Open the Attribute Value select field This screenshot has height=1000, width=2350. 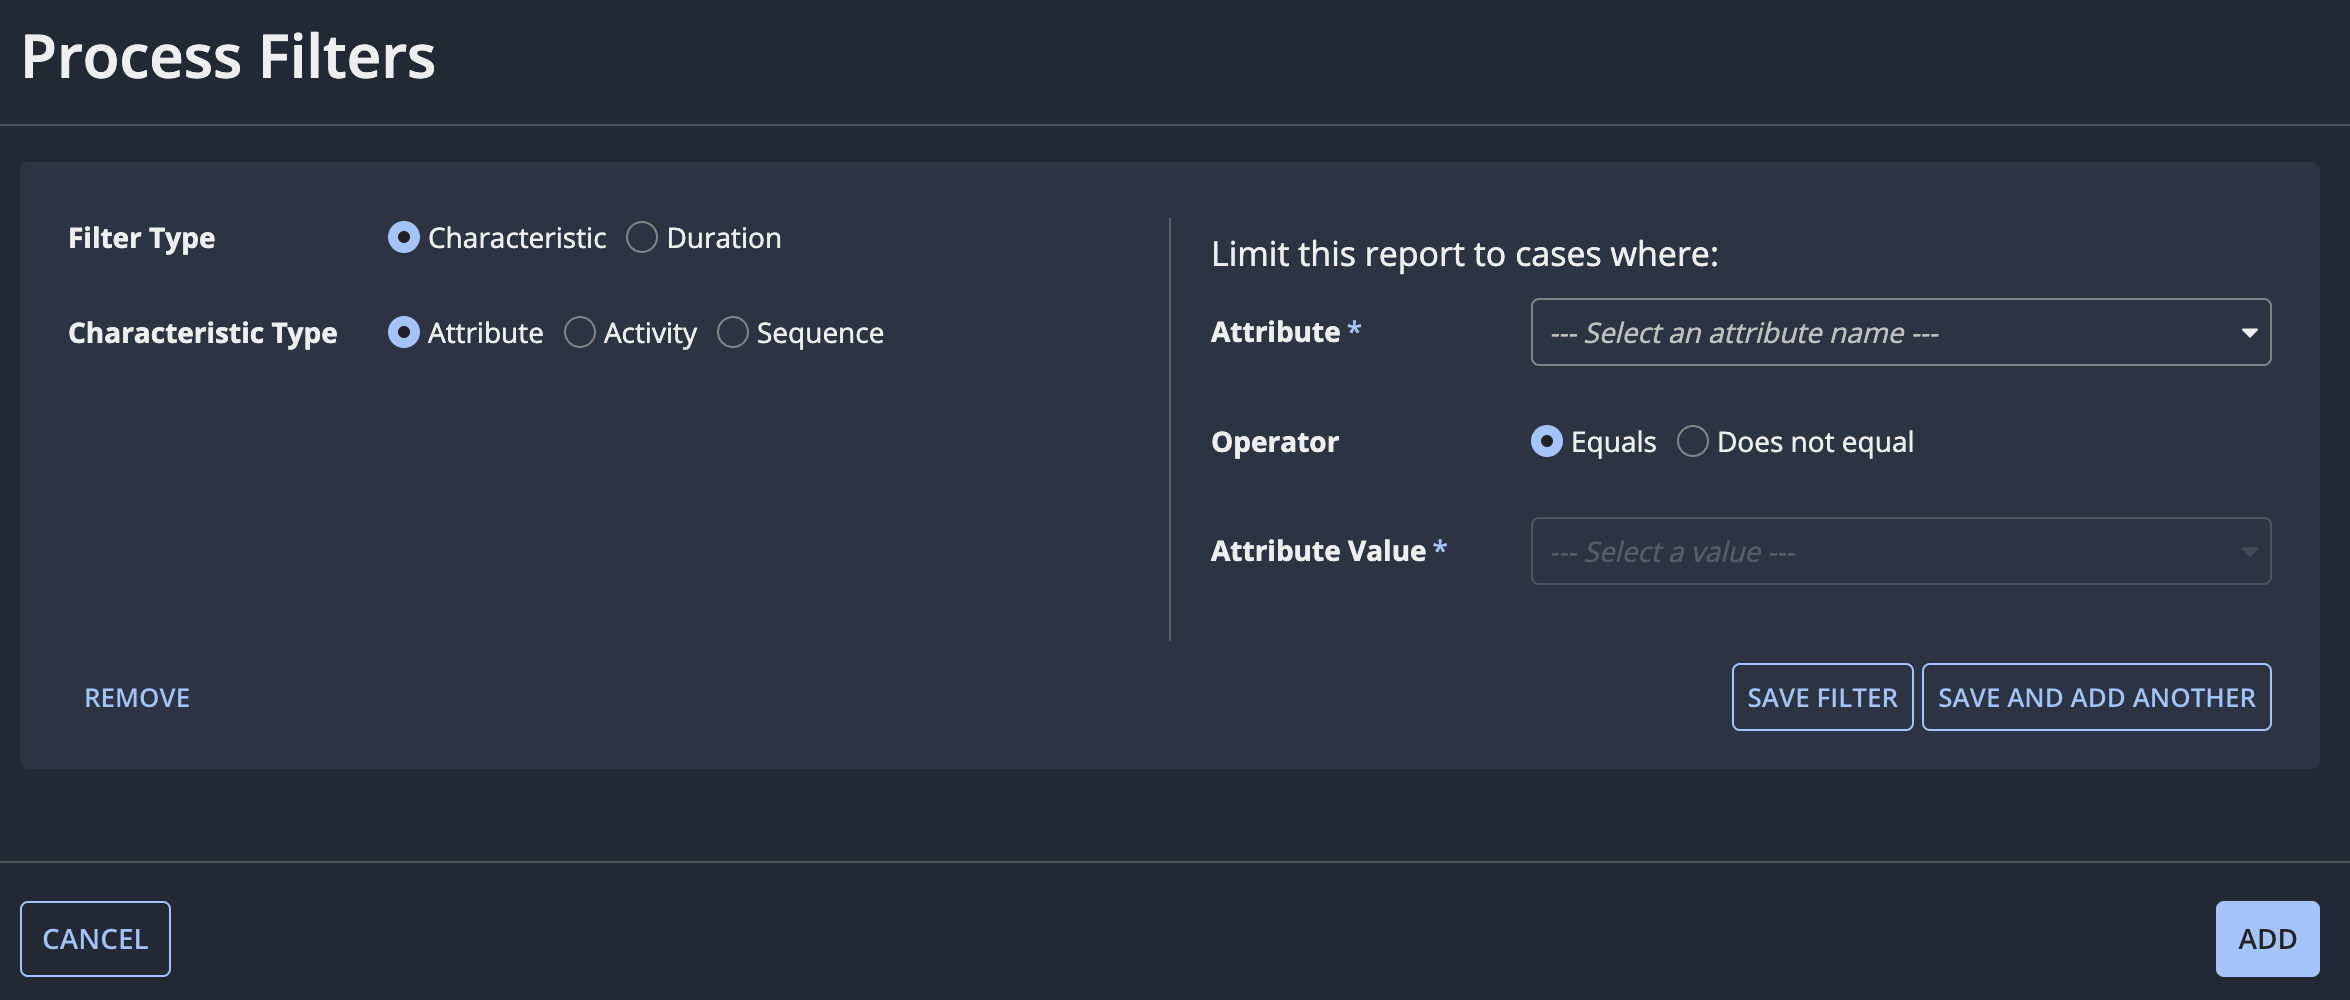click(x=1900, y=551)
